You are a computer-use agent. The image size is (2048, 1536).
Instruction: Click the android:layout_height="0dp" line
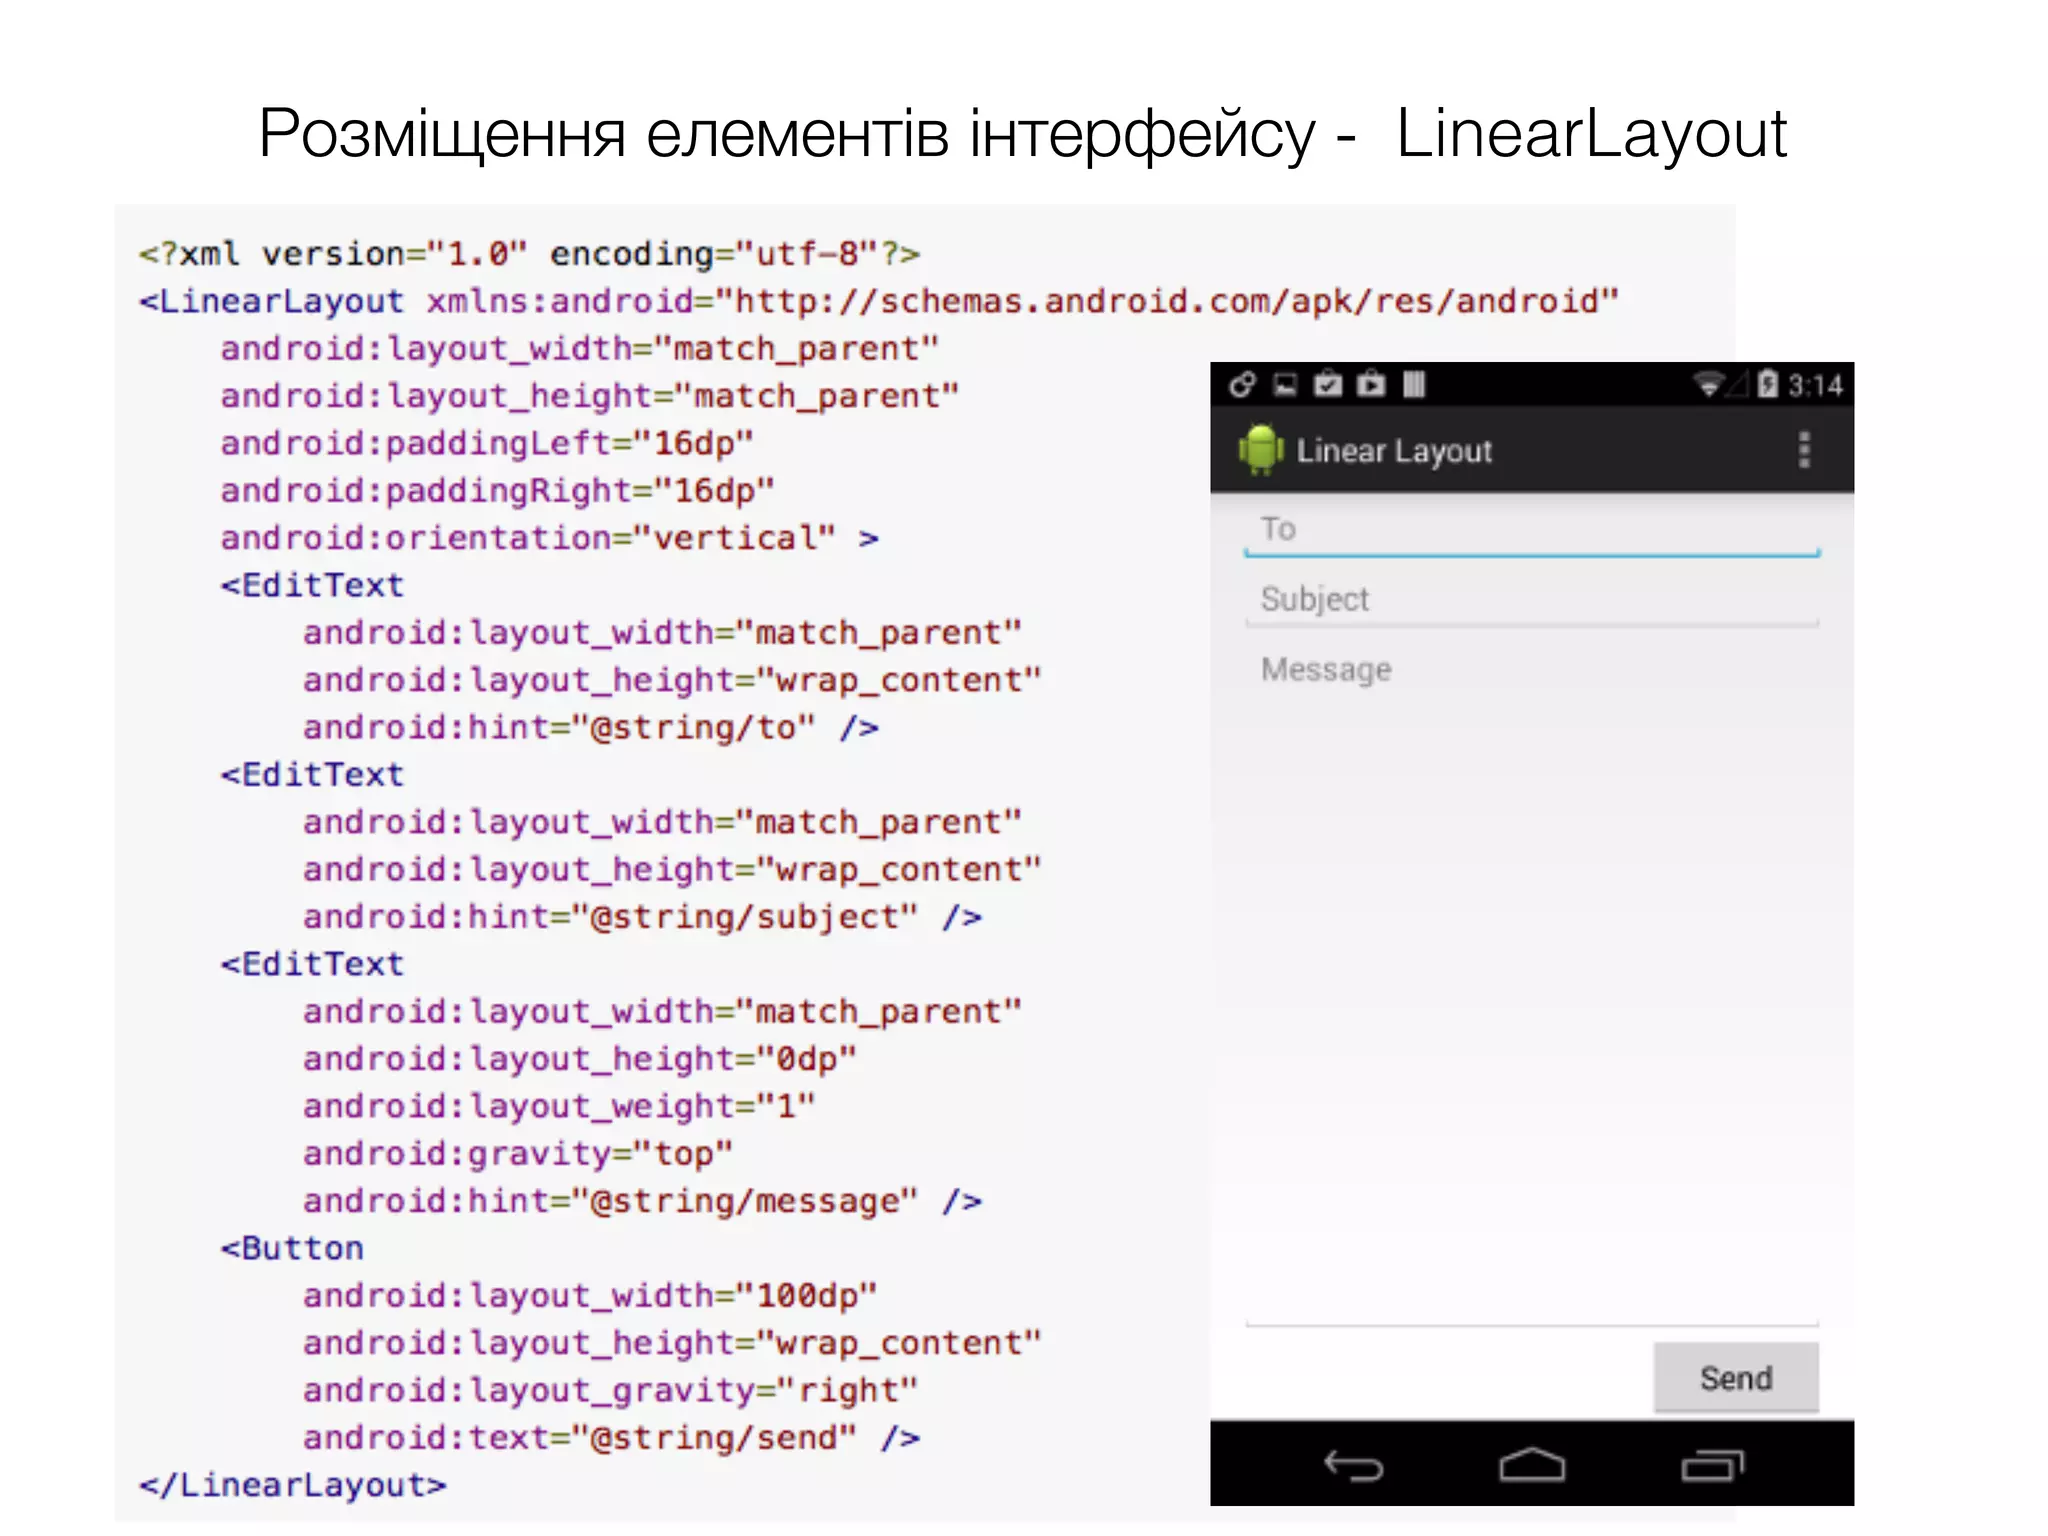(580, 1059)
